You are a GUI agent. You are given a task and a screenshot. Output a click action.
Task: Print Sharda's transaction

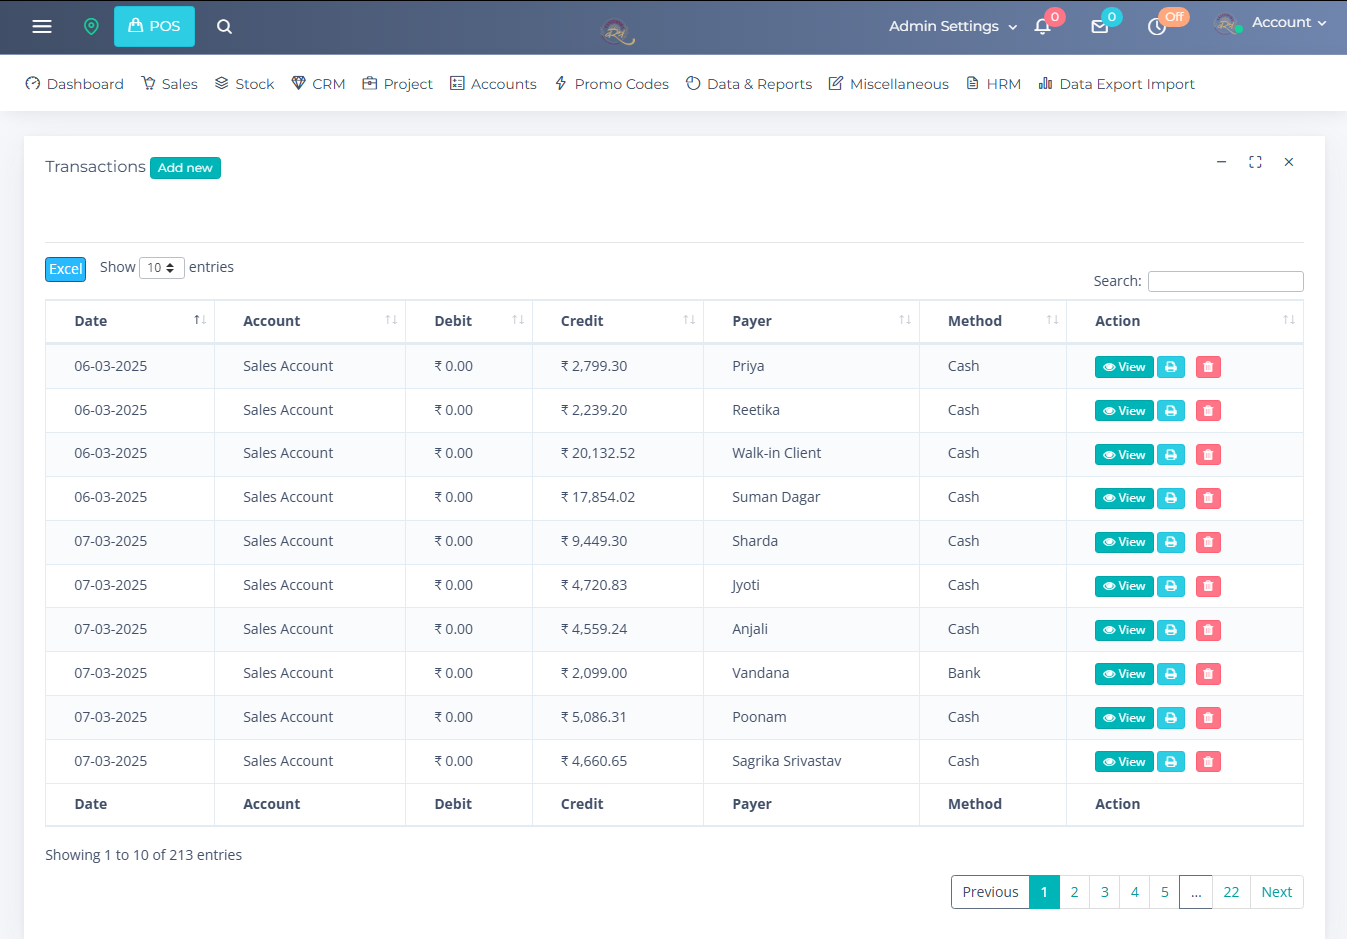point(1171,542)
